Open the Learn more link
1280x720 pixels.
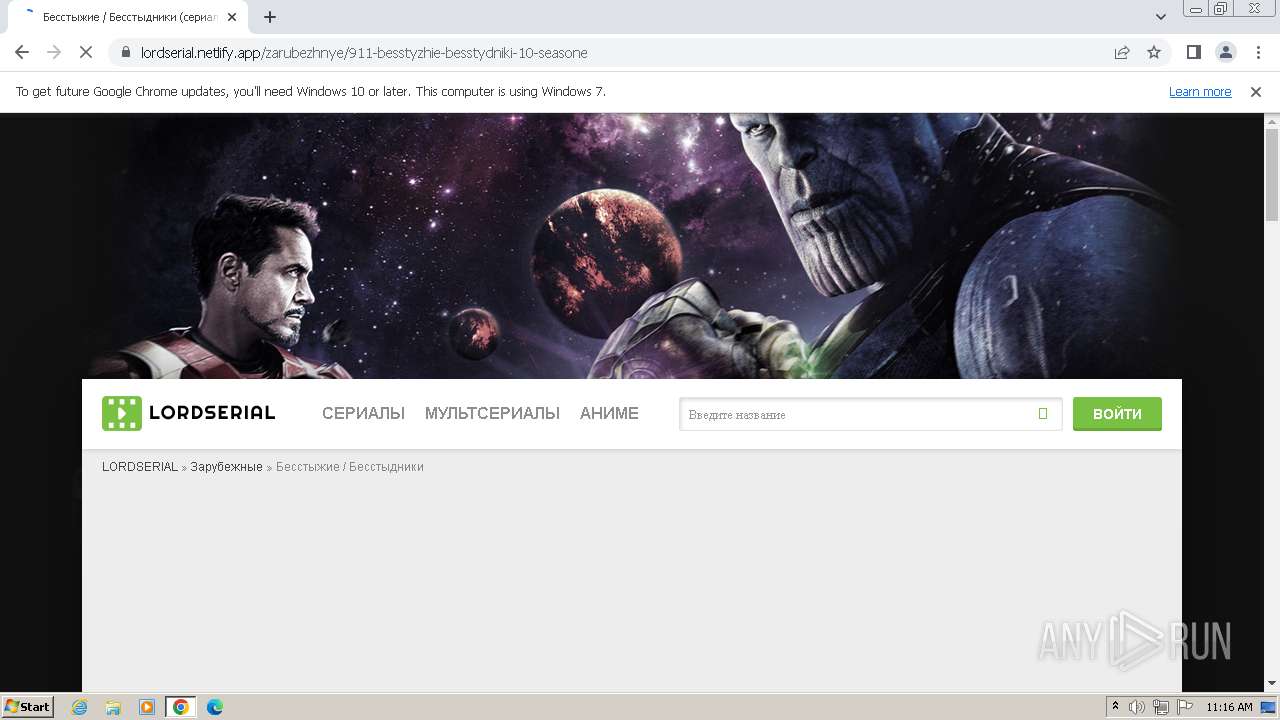[x=1200, y=91]
